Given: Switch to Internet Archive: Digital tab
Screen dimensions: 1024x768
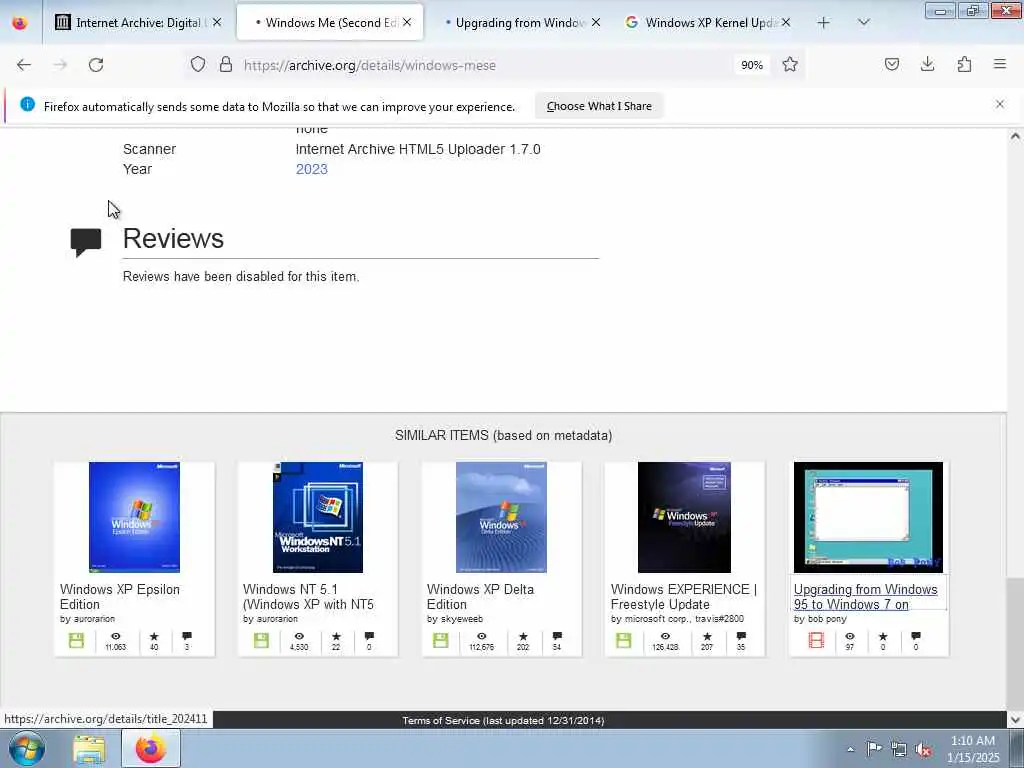Looking at the screenshot, I should (x=138, y=23).
